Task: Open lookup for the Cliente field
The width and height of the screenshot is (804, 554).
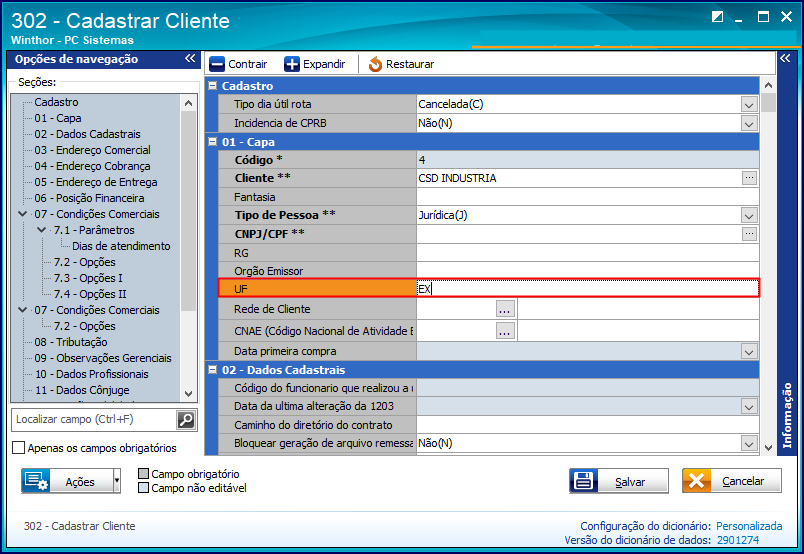Action: pos(749,178)
